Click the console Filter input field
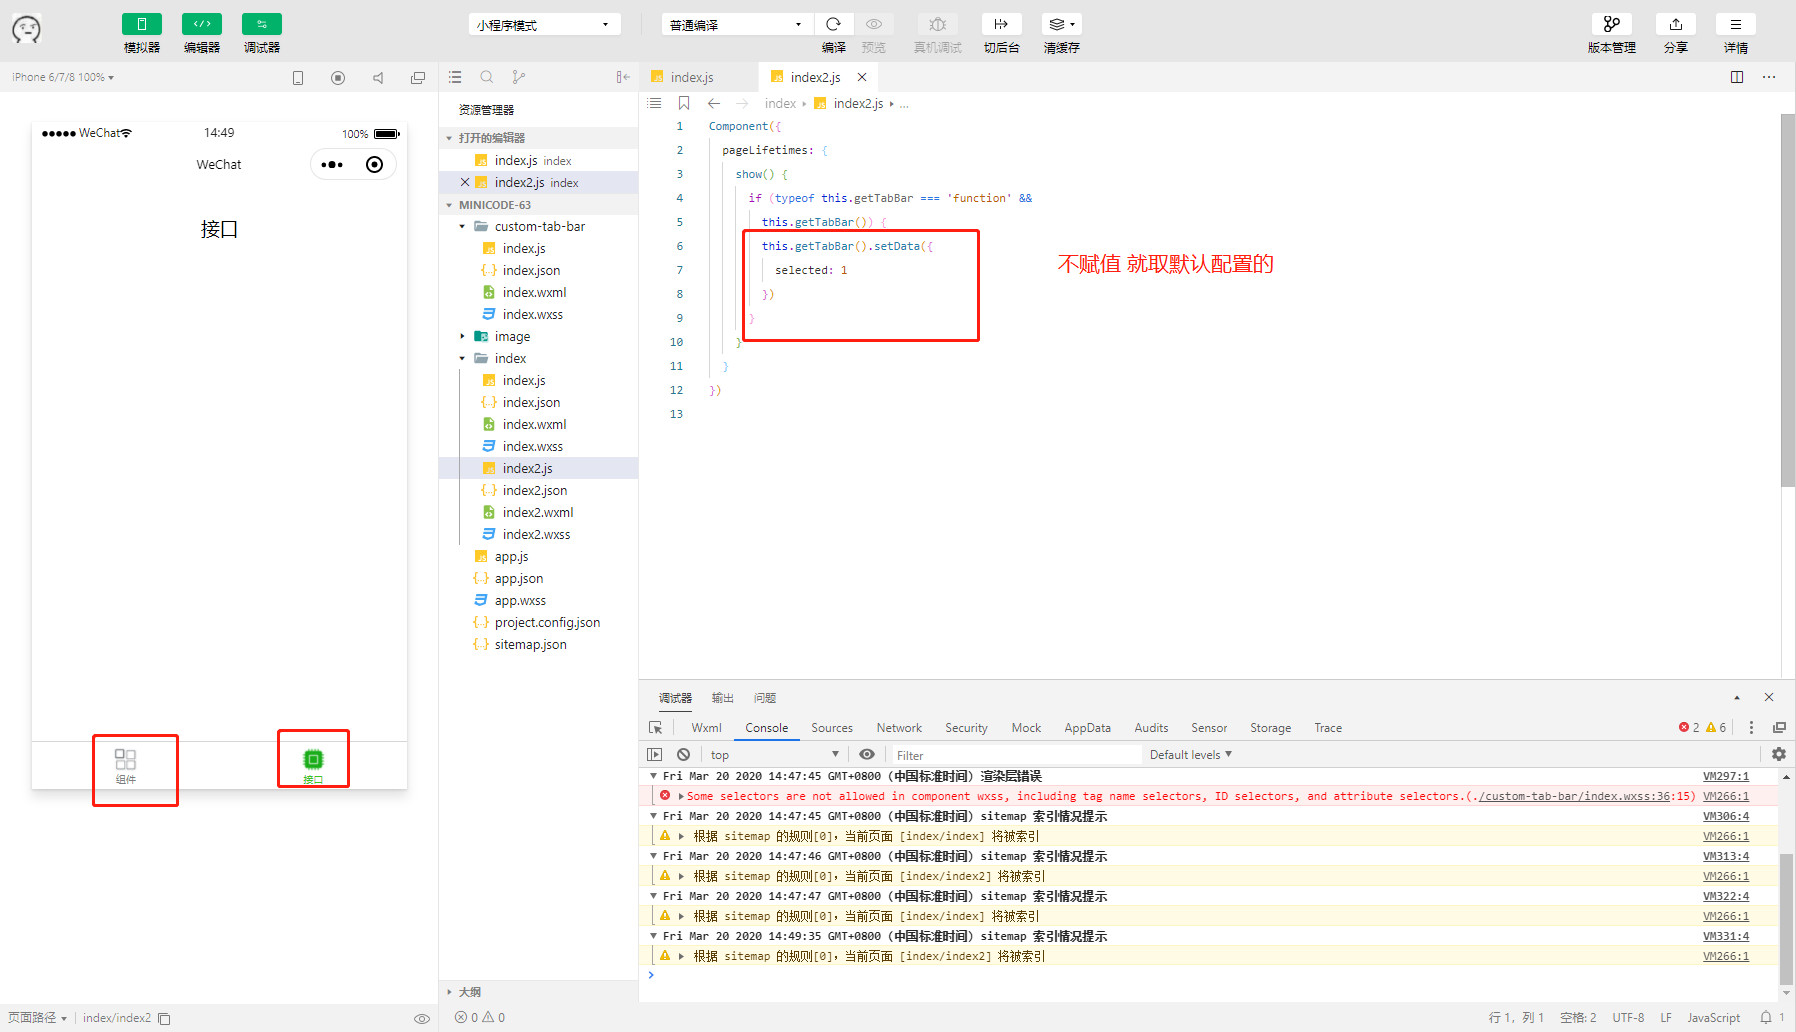1796x1032 pixels. point(1016,755)
